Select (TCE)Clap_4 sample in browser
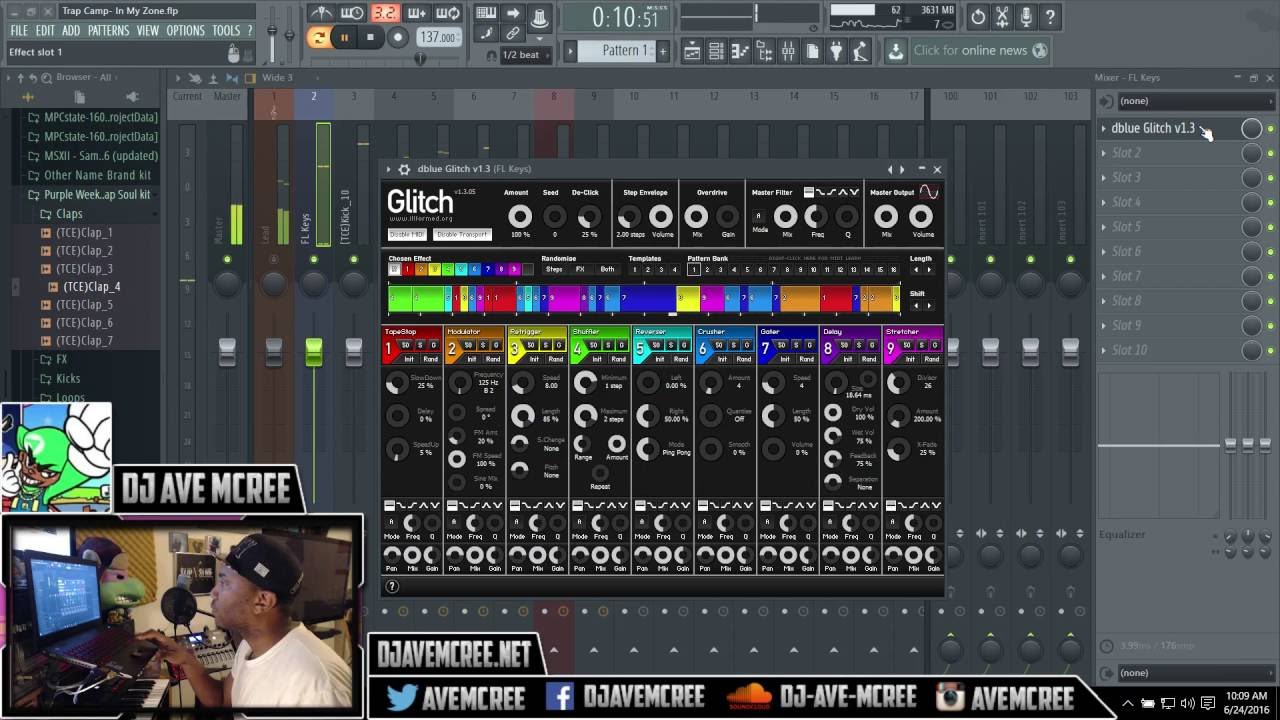 [91, 287]
